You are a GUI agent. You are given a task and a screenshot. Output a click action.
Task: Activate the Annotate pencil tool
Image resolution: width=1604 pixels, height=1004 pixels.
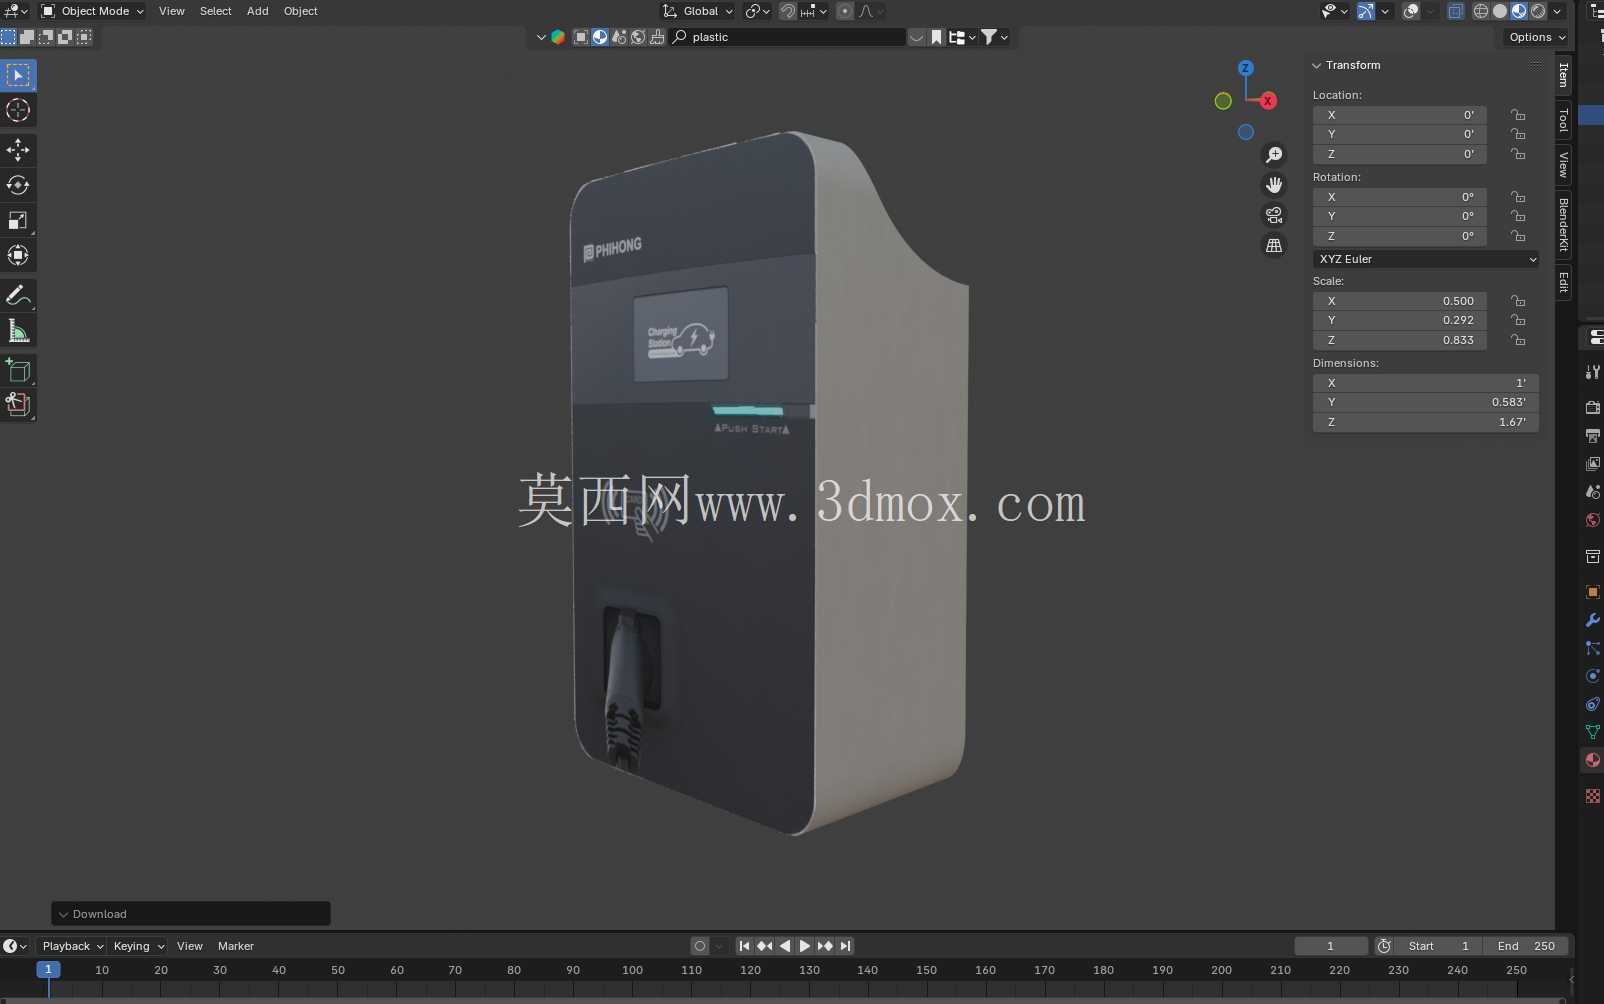(x=18, y=295)
